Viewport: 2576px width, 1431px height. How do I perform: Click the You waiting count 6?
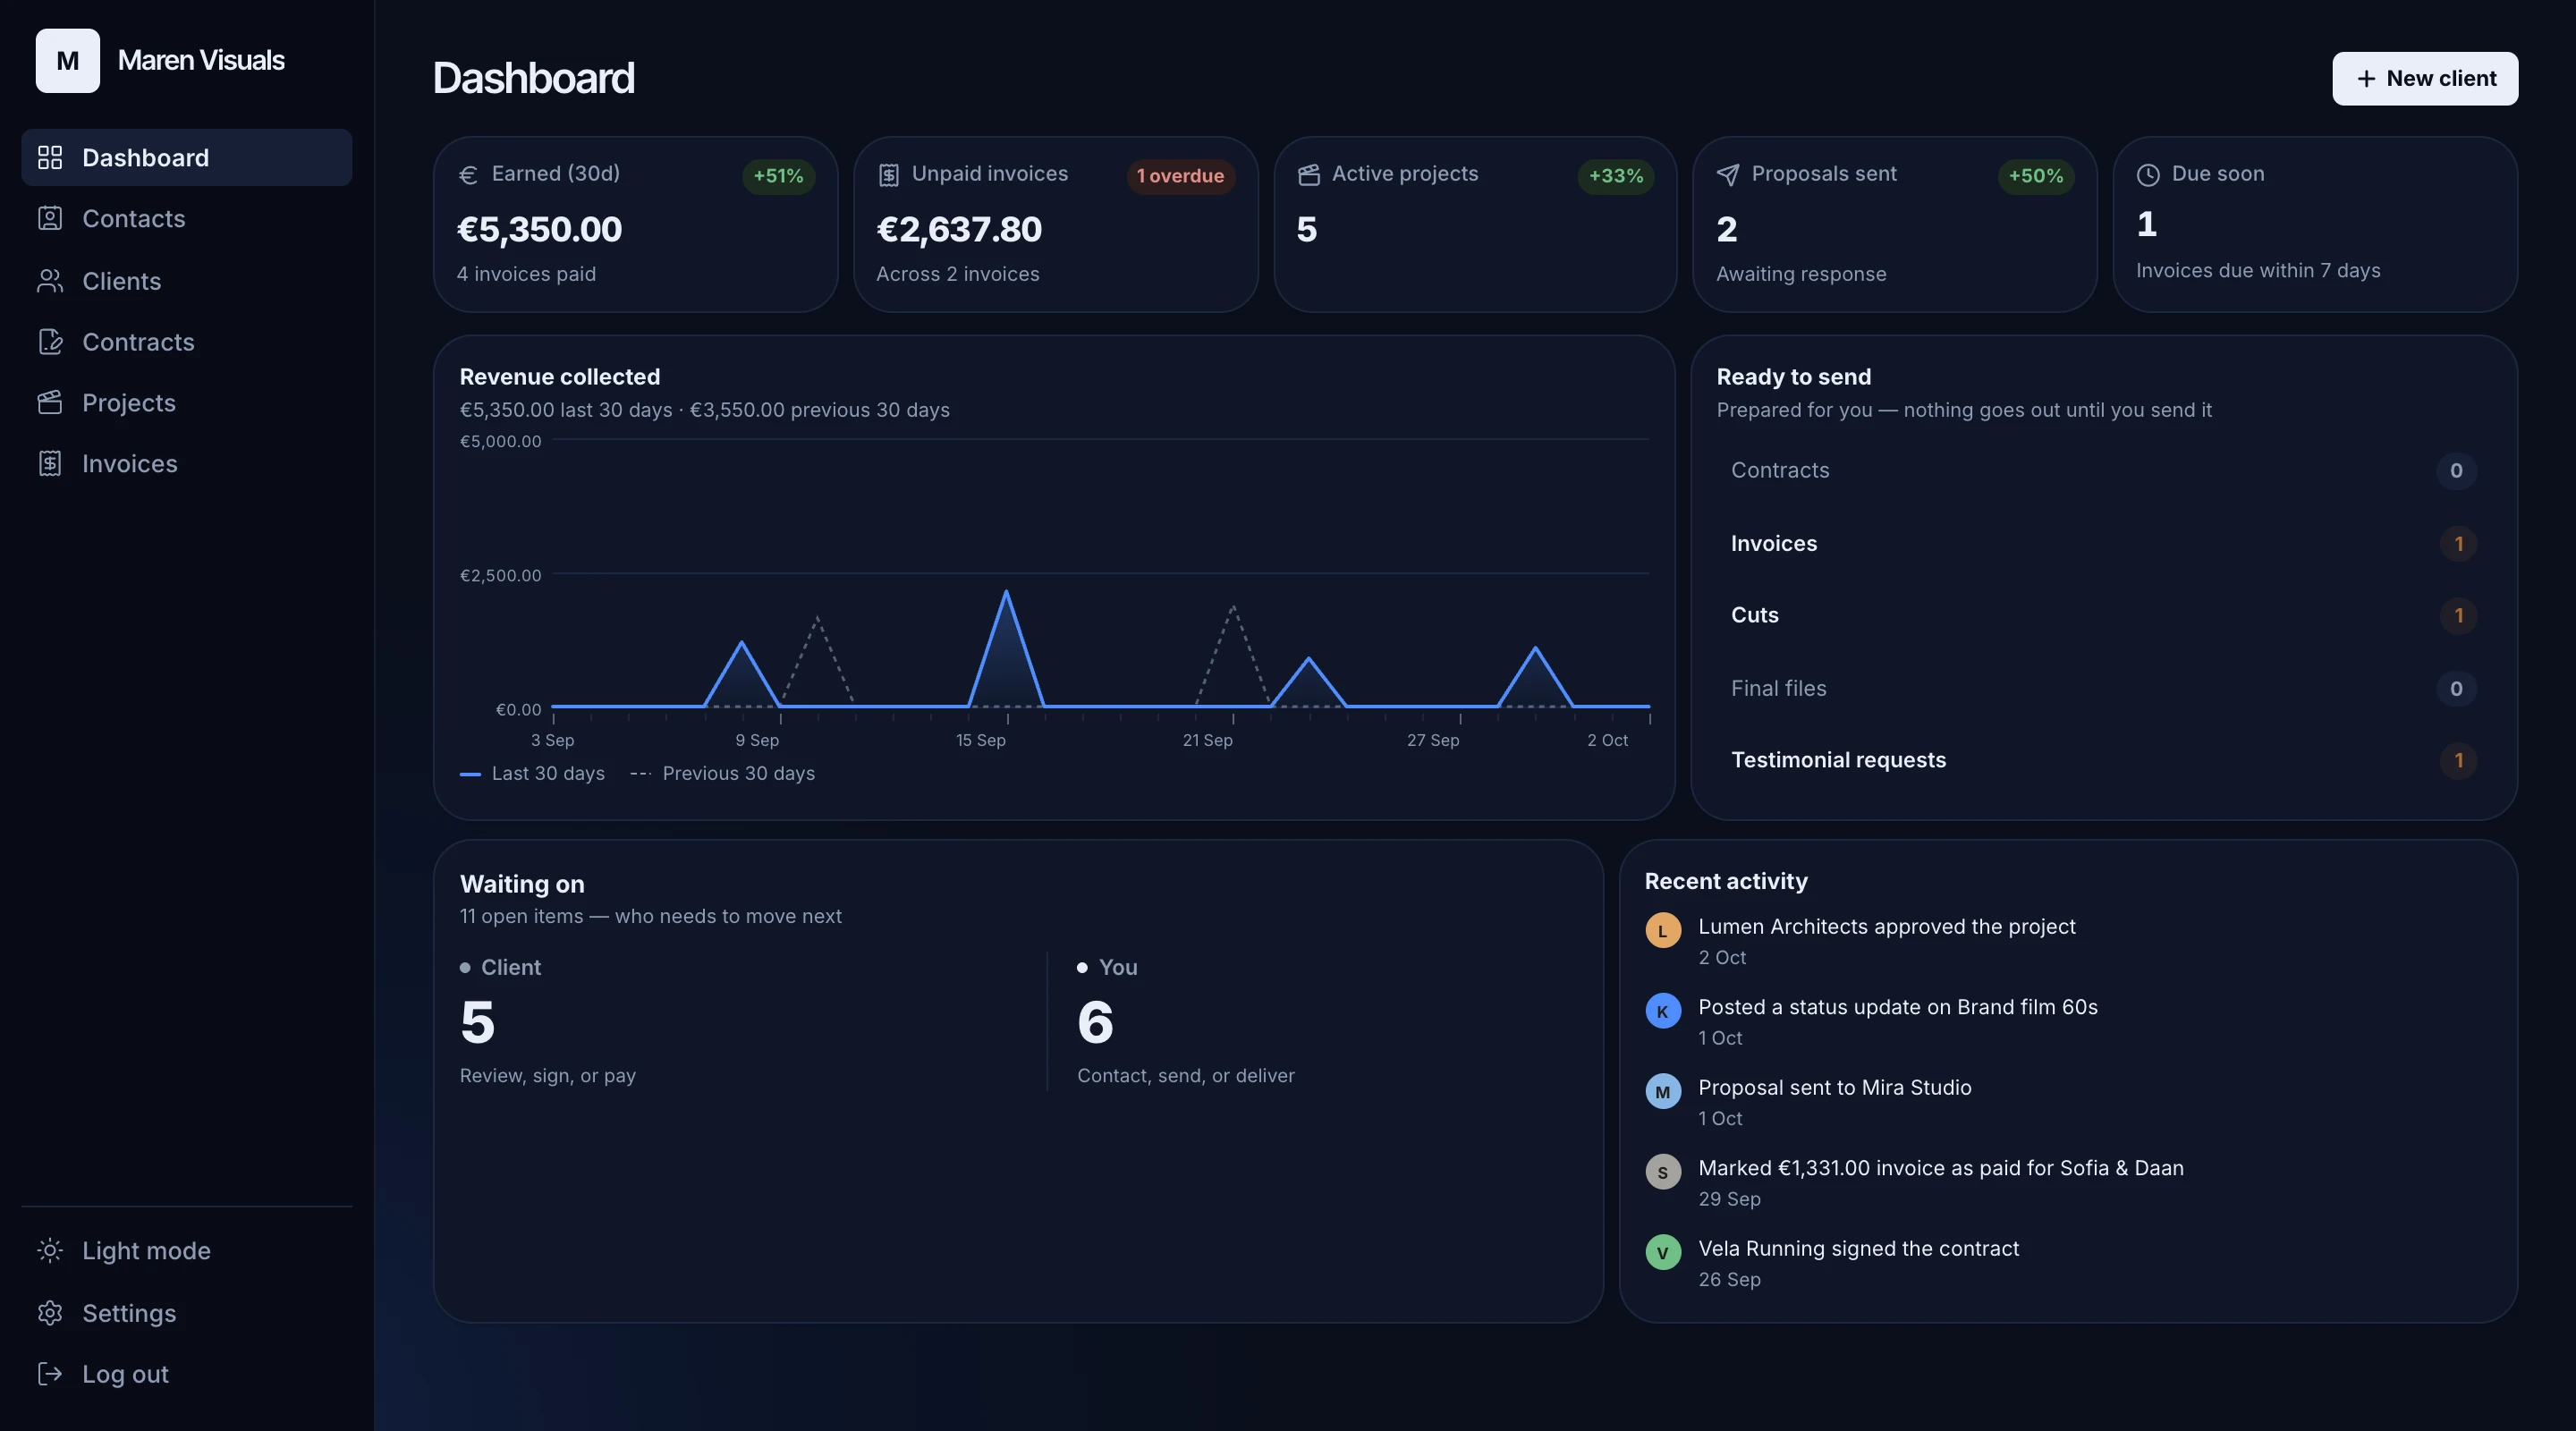(x=1095, y=1022)
